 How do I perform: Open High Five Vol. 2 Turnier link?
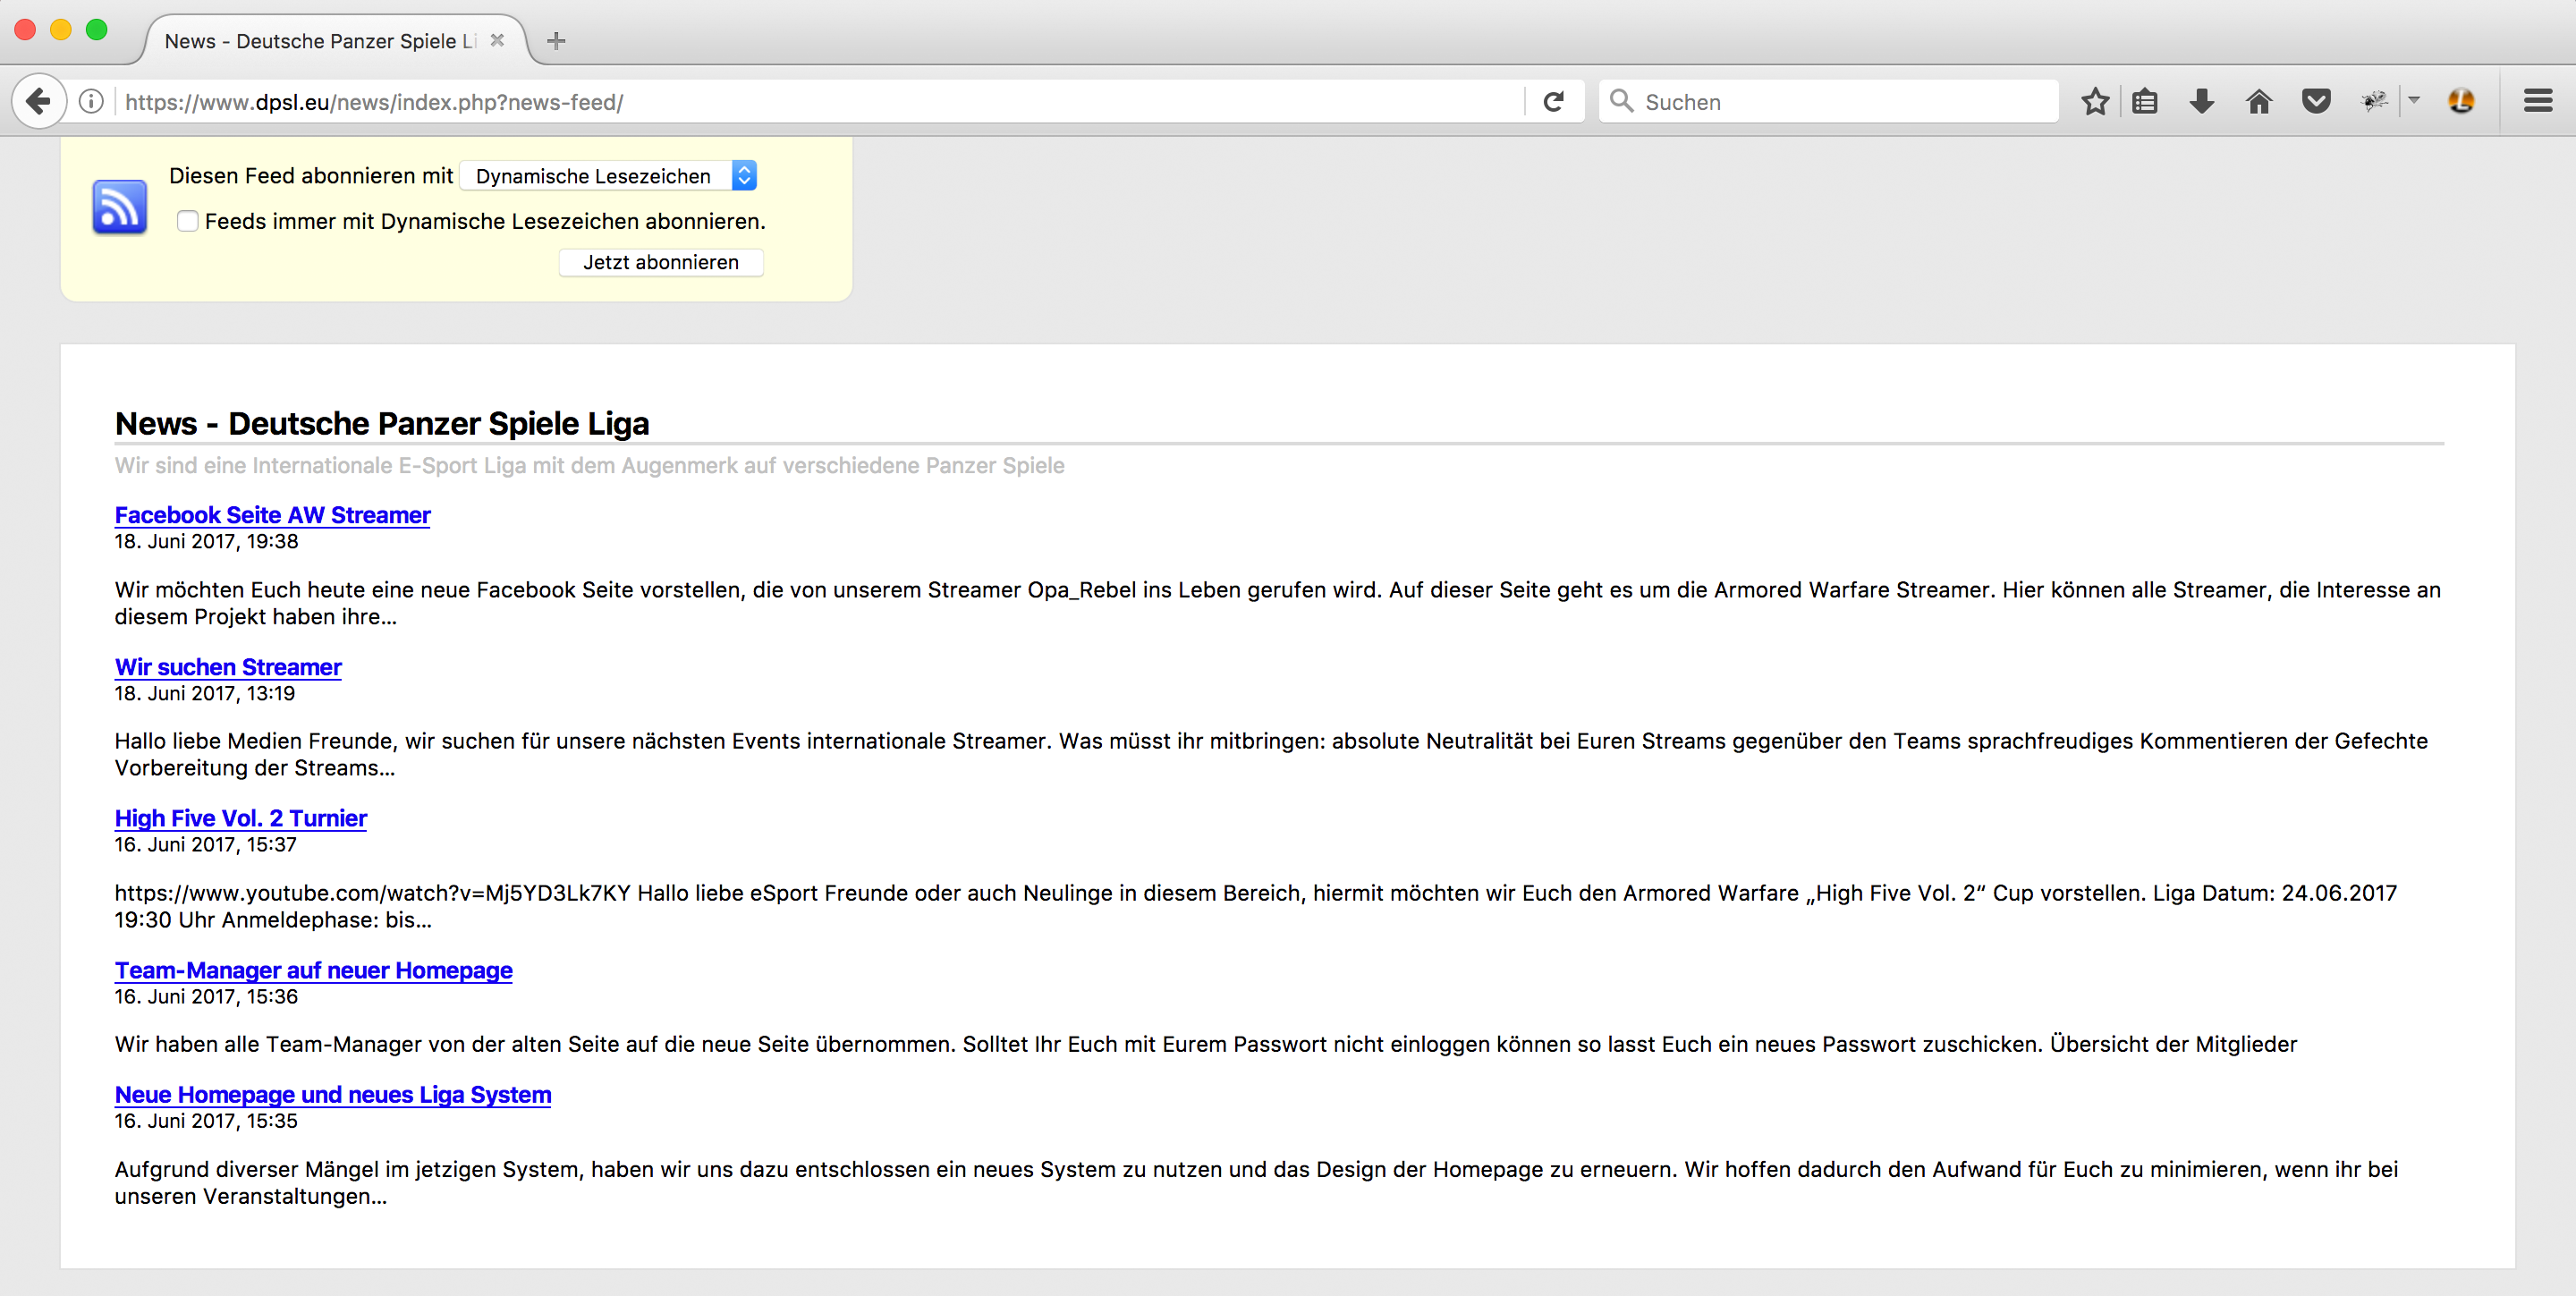pos(240,818)
